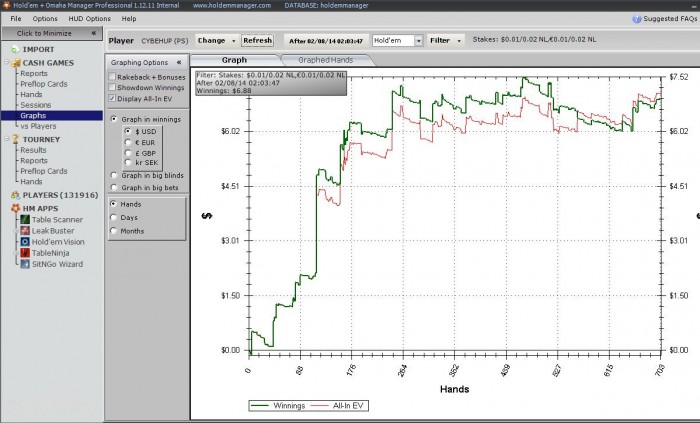Select Days x-axis radio button
This screenshot has height=423, width=700.
[113, 217]
